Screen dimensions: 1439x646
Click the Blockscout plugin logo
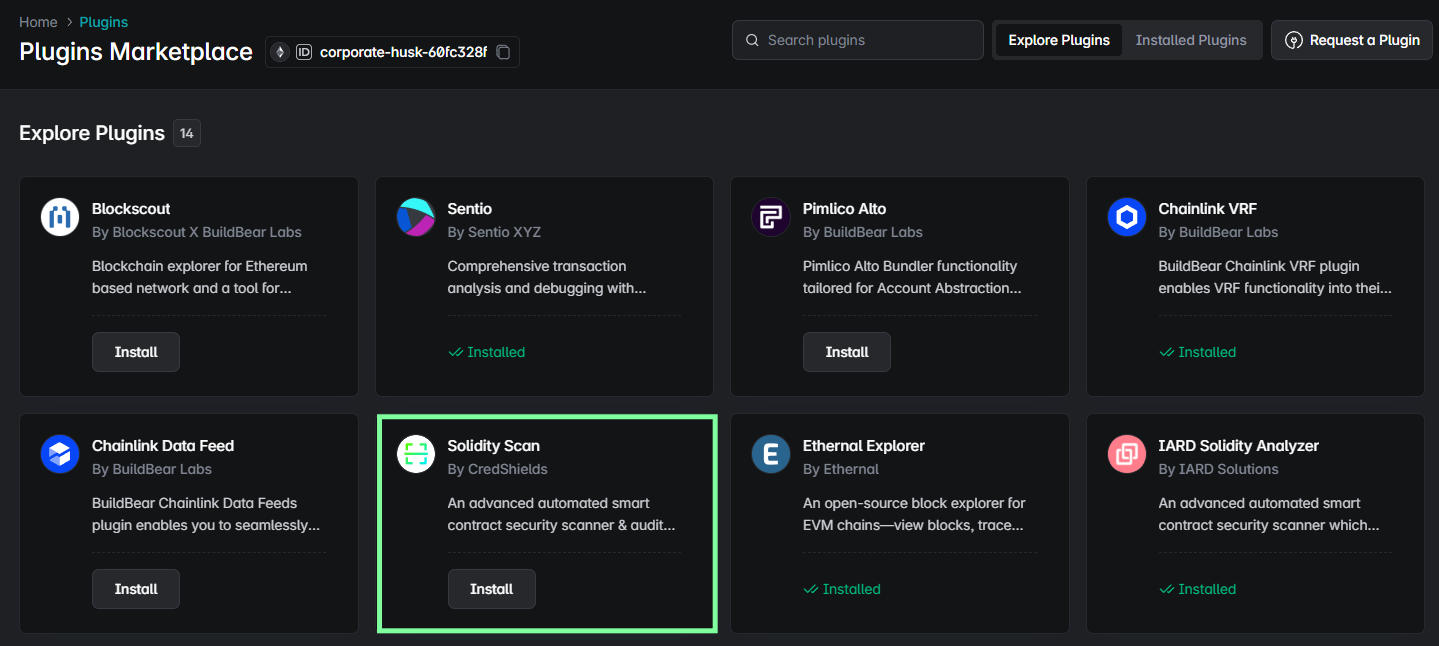click(60, 217)
